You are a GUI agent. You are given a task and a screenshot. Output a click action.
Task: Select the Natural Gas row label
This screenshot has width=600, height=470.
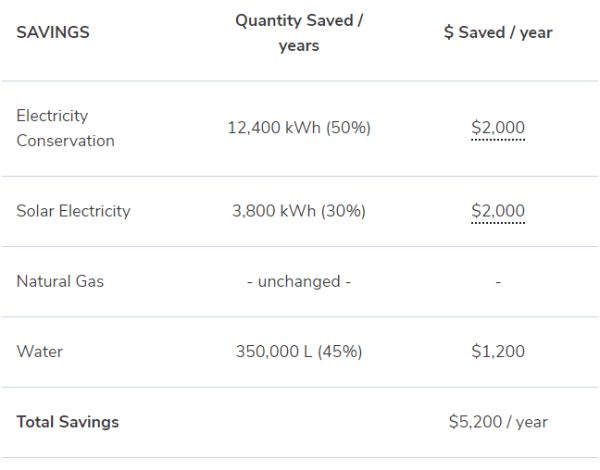(x=60, y=282)
